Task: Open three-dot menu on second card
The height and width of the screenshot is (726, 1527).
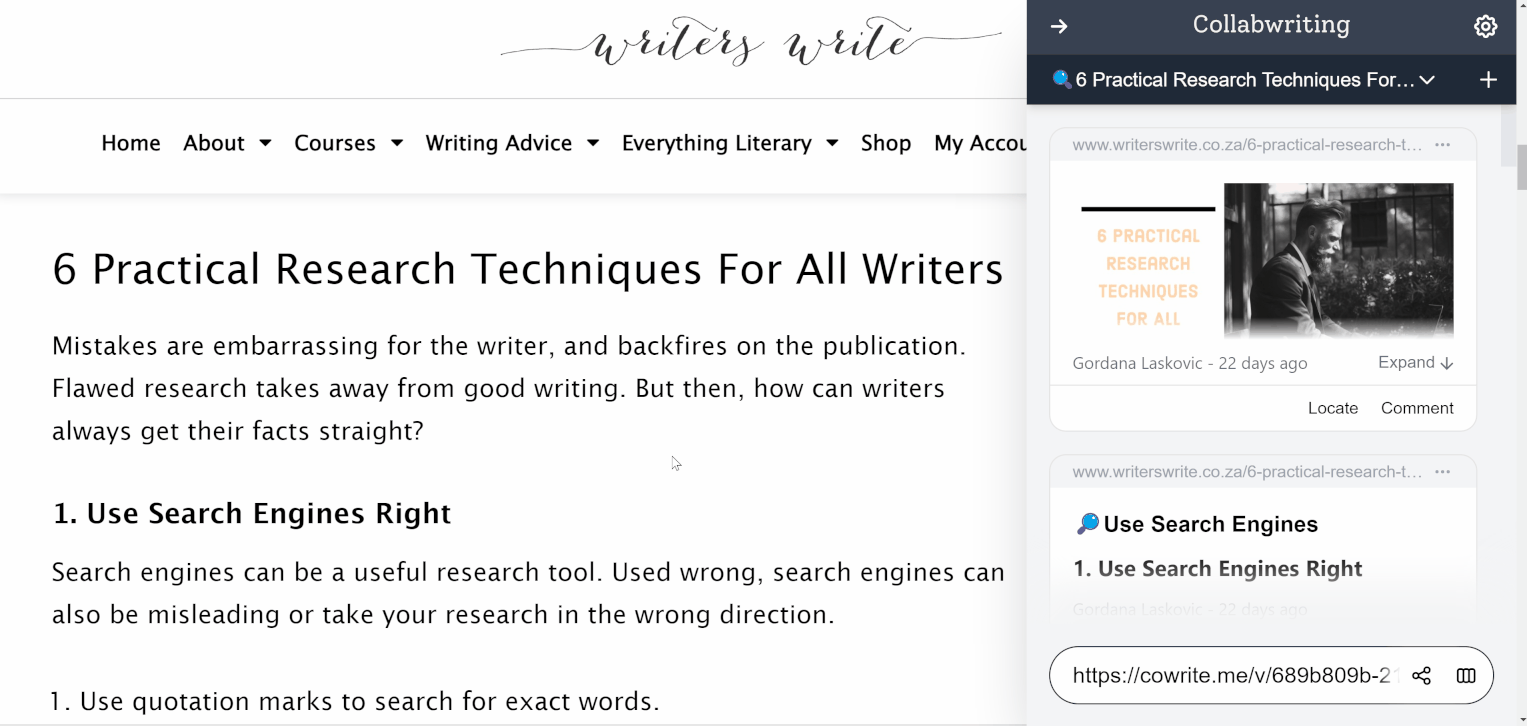Action: pyautogui.click(x=1442, y=472)
